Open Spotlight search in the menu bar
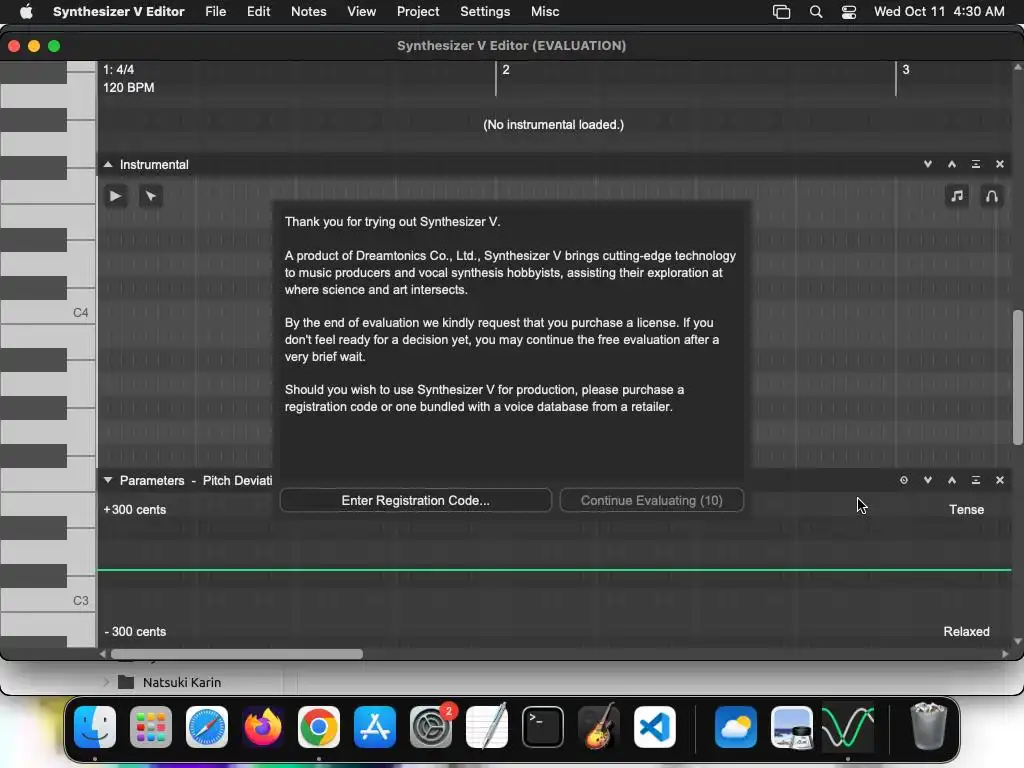The height and width of the screenshot is (768, 1024). [816, 12]
